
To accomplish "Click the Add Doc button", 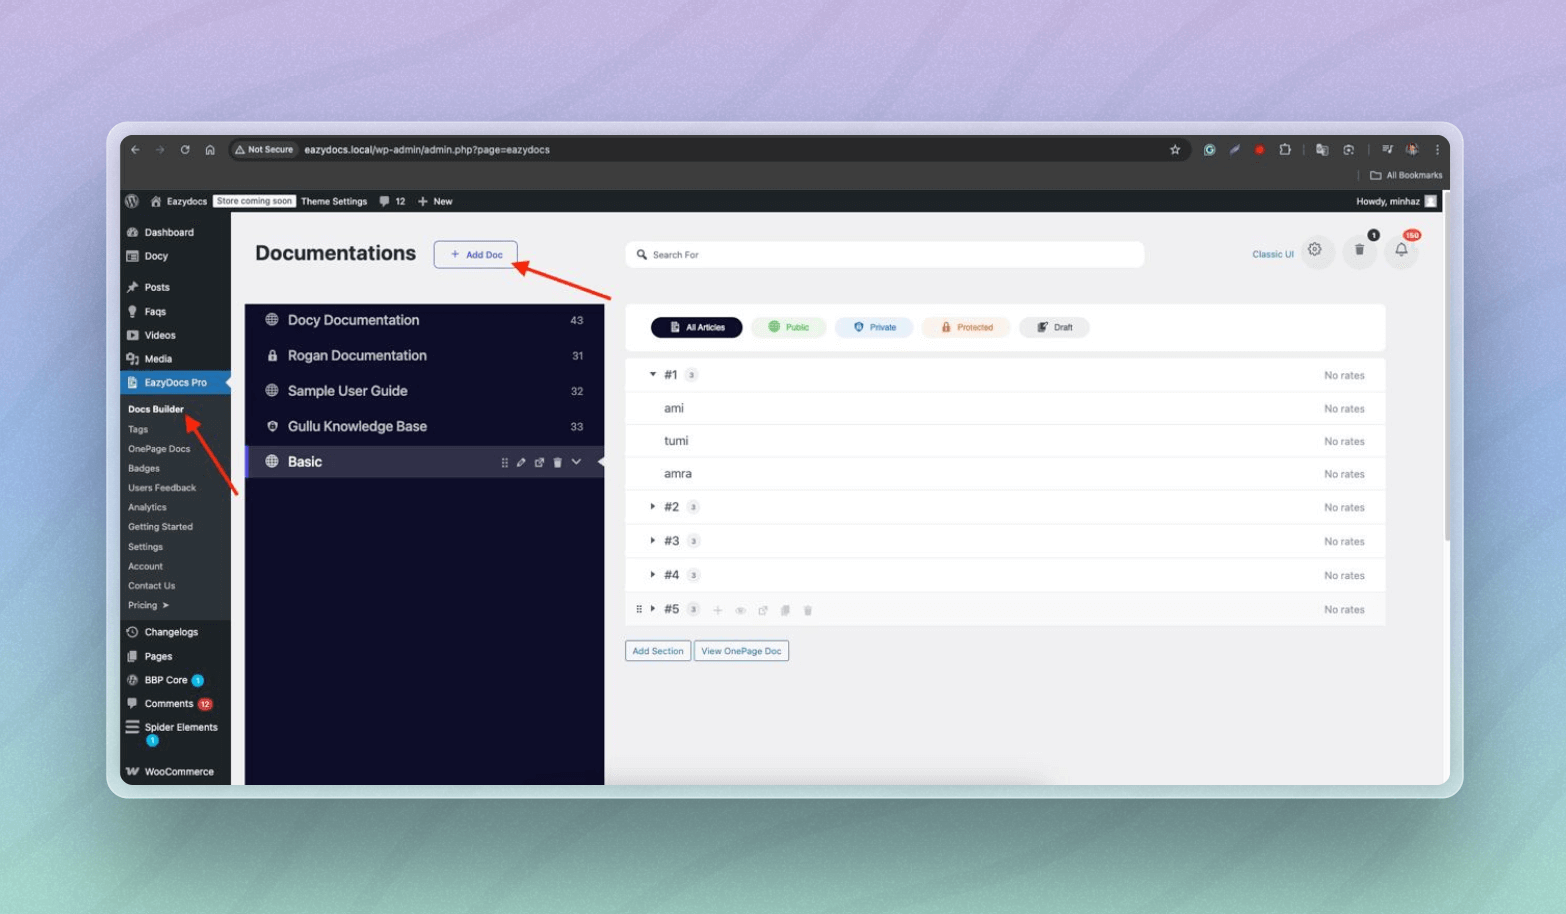I will click(475, 255).
